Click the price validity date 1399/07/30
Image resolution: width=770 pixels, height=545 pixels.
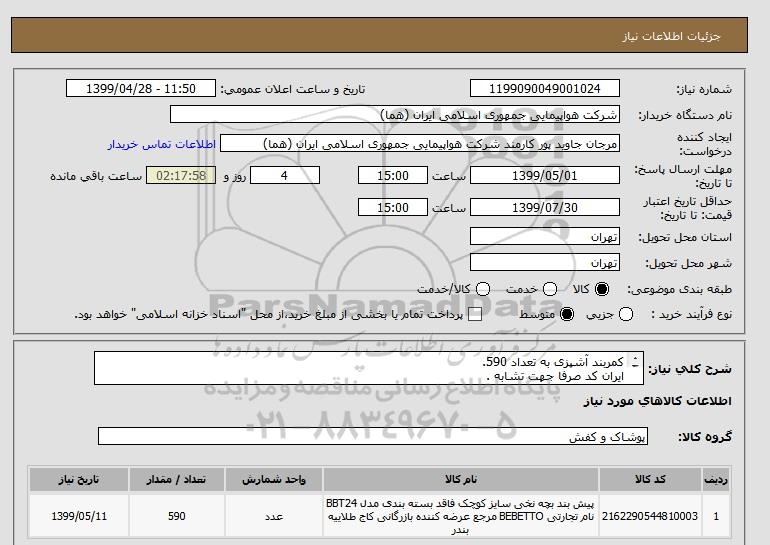[545, 207]
